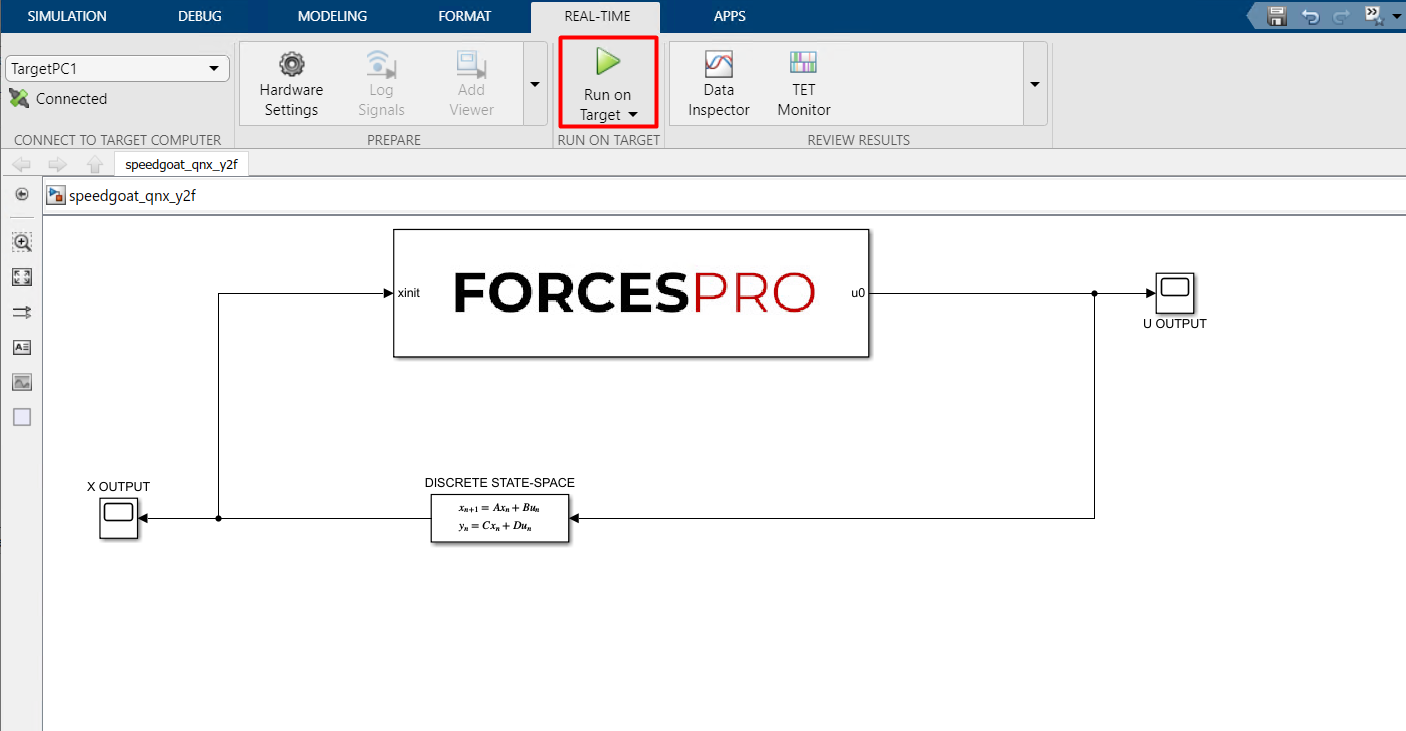Select the Zoom tool in the canvas palette
This screenshot has height=731, width=1406.
(22, 242)
